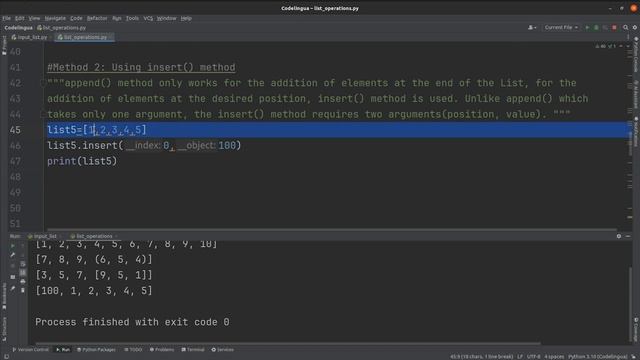This screenshot has height=360, width=640.
Task: Click the 4 spaces indent setting
Action: 554,357
